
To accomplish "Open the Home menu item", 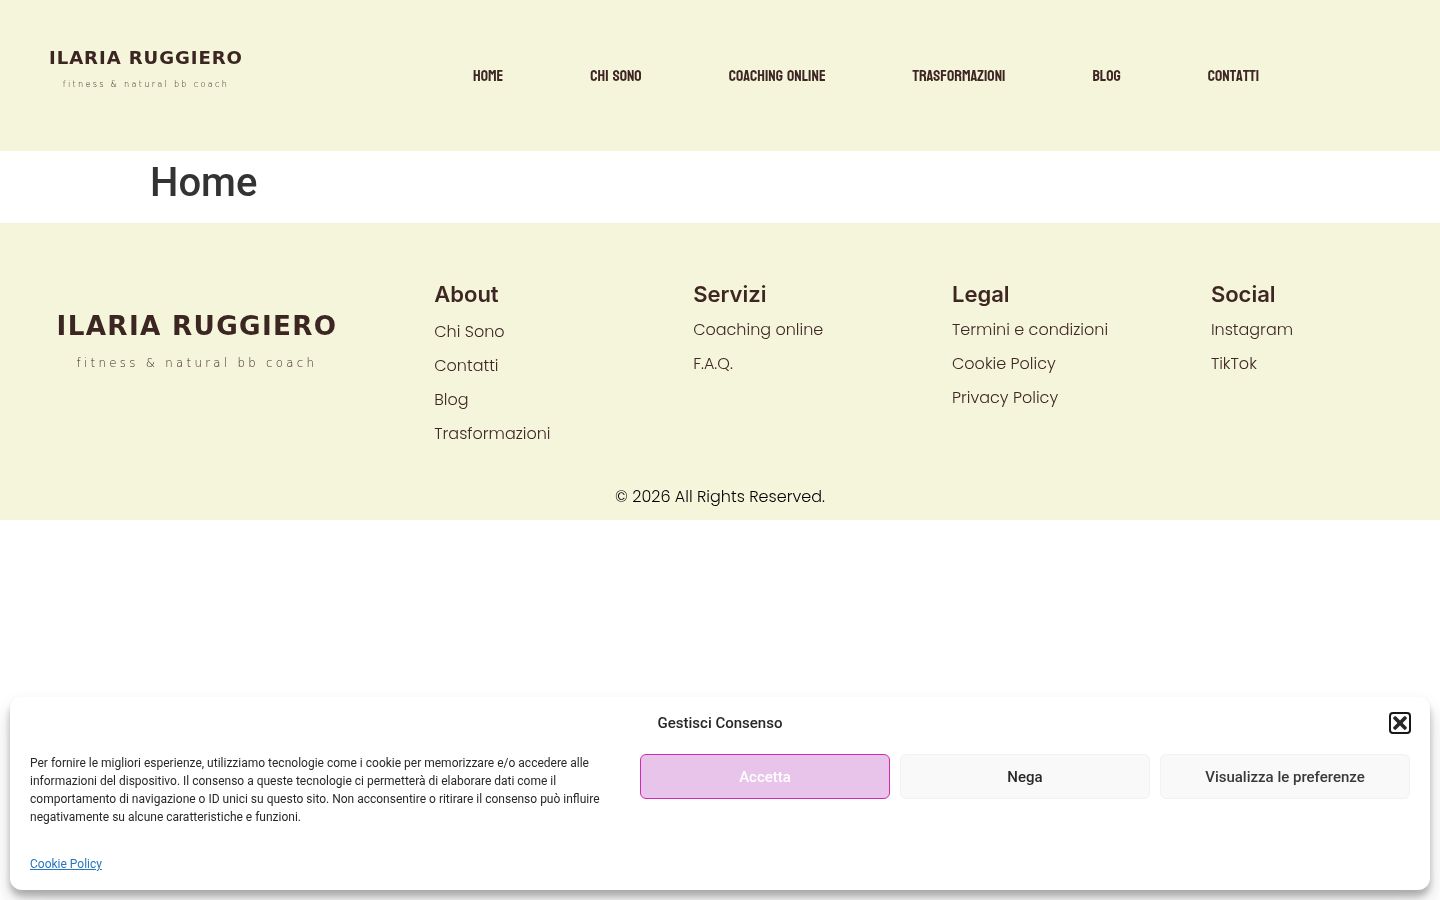I will point(488,76).
